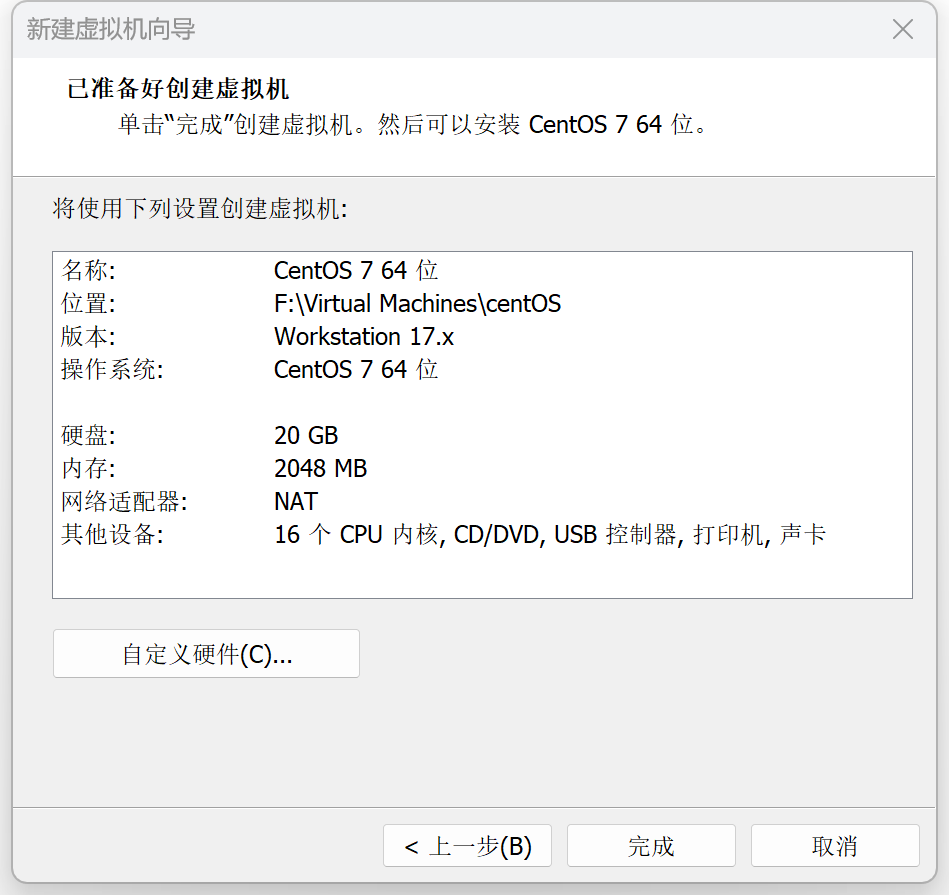The image size is (949, 895).
Task: Click the 其他设备: label
Action: (x=113, y=534)
